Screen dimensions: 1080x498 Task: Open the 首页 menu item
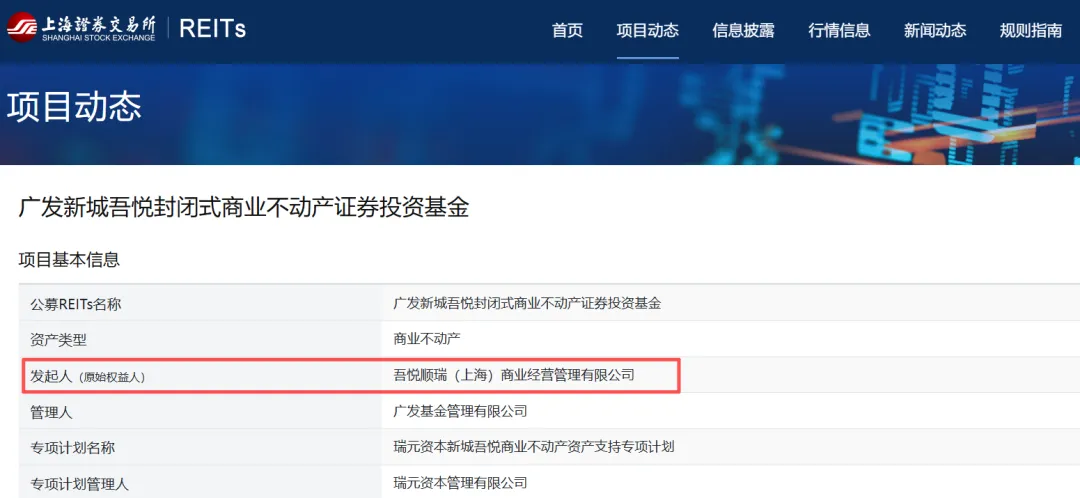point(568,30)
